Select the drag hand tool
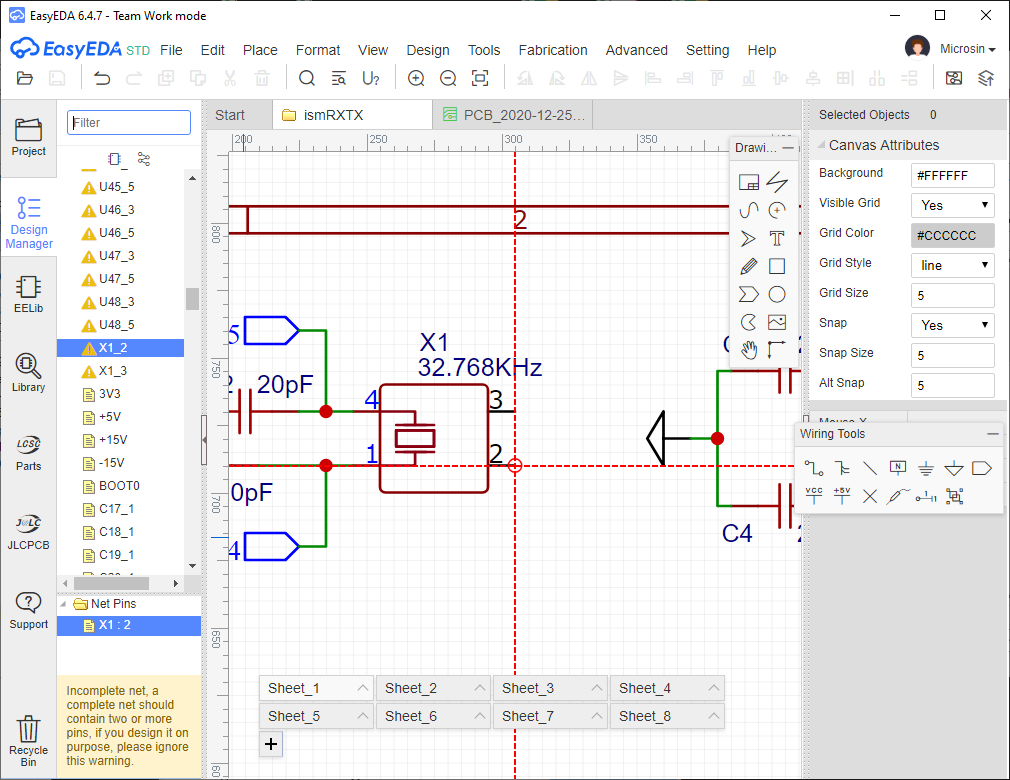1010x780 pixels. click(748, 350)
